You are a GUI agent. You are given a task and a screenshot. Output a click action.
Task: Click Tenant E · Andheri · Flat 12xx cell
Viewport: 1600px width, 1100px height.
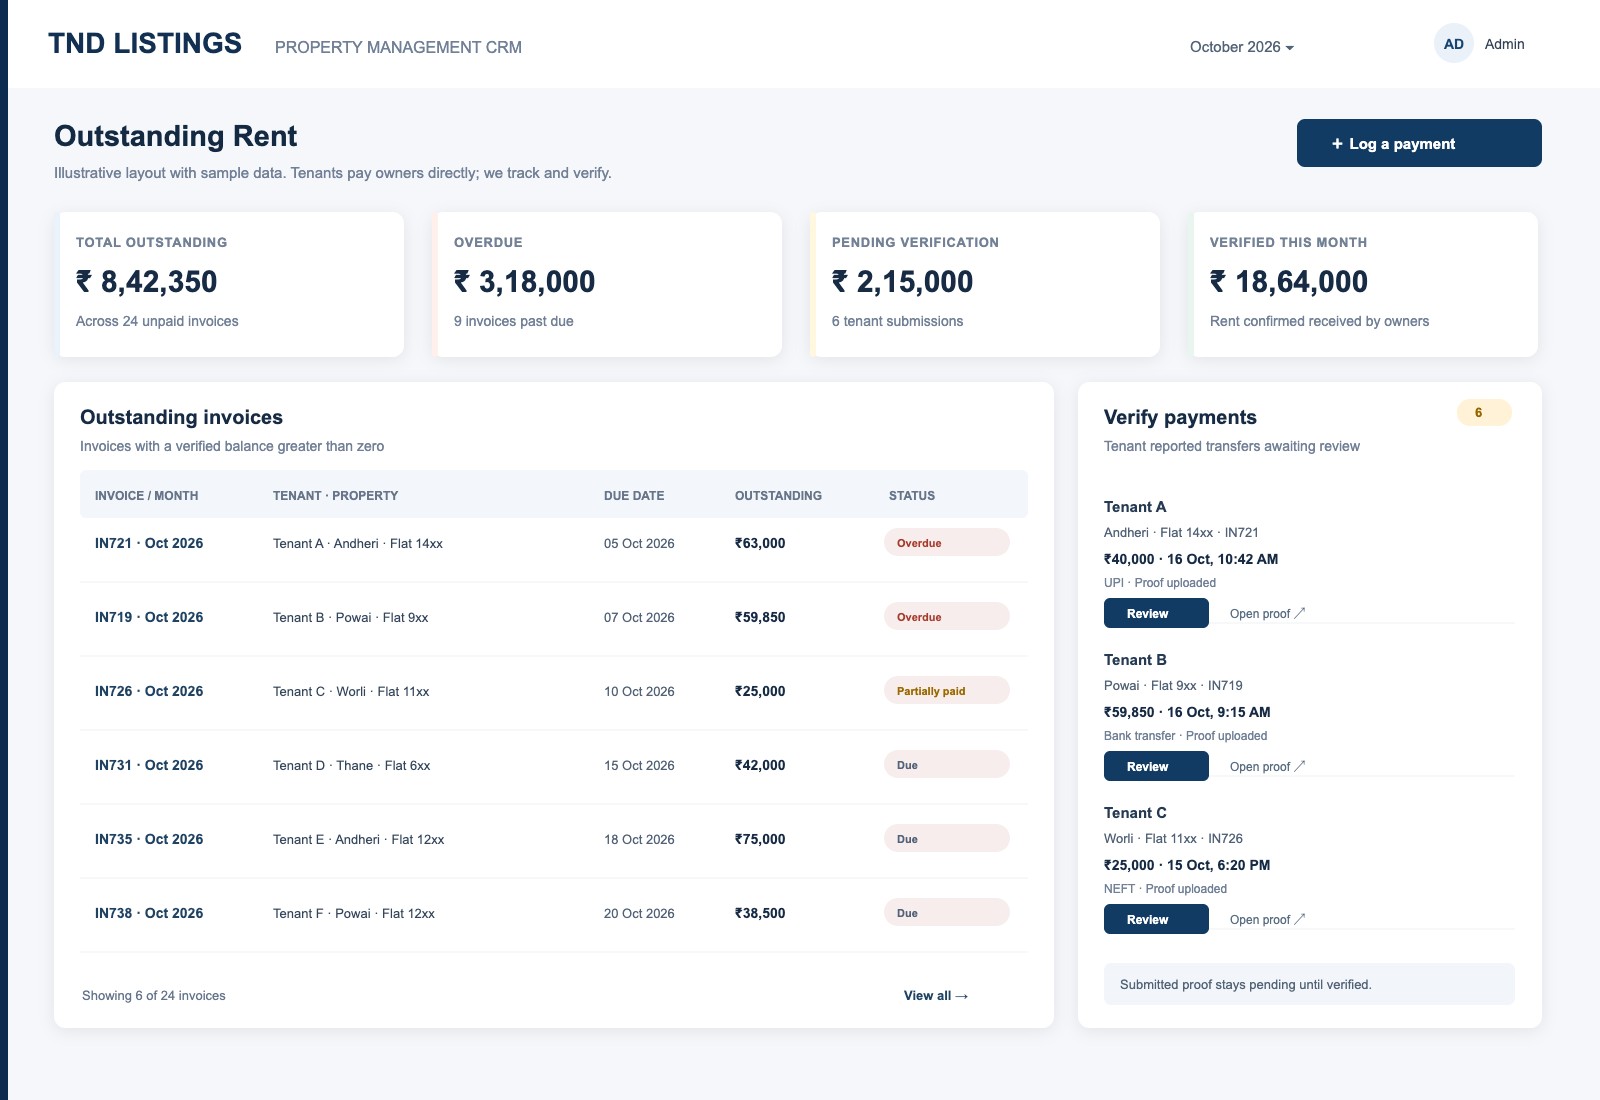pyautogui.click(x=359, y=840)
